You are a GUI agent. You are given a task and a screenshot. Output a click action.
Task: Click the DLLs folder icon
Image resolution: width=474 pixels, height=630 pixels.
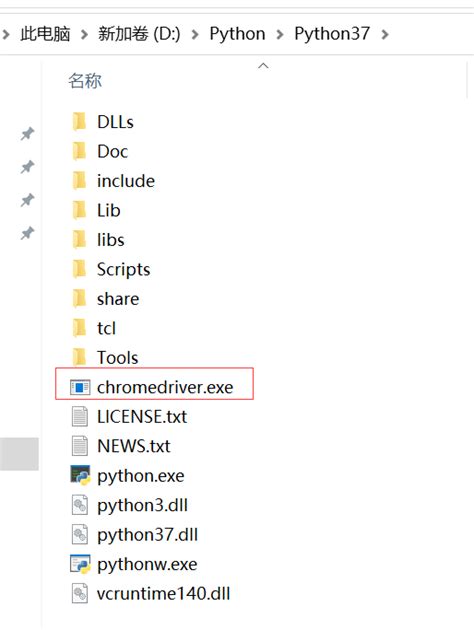tap(80, 122)
